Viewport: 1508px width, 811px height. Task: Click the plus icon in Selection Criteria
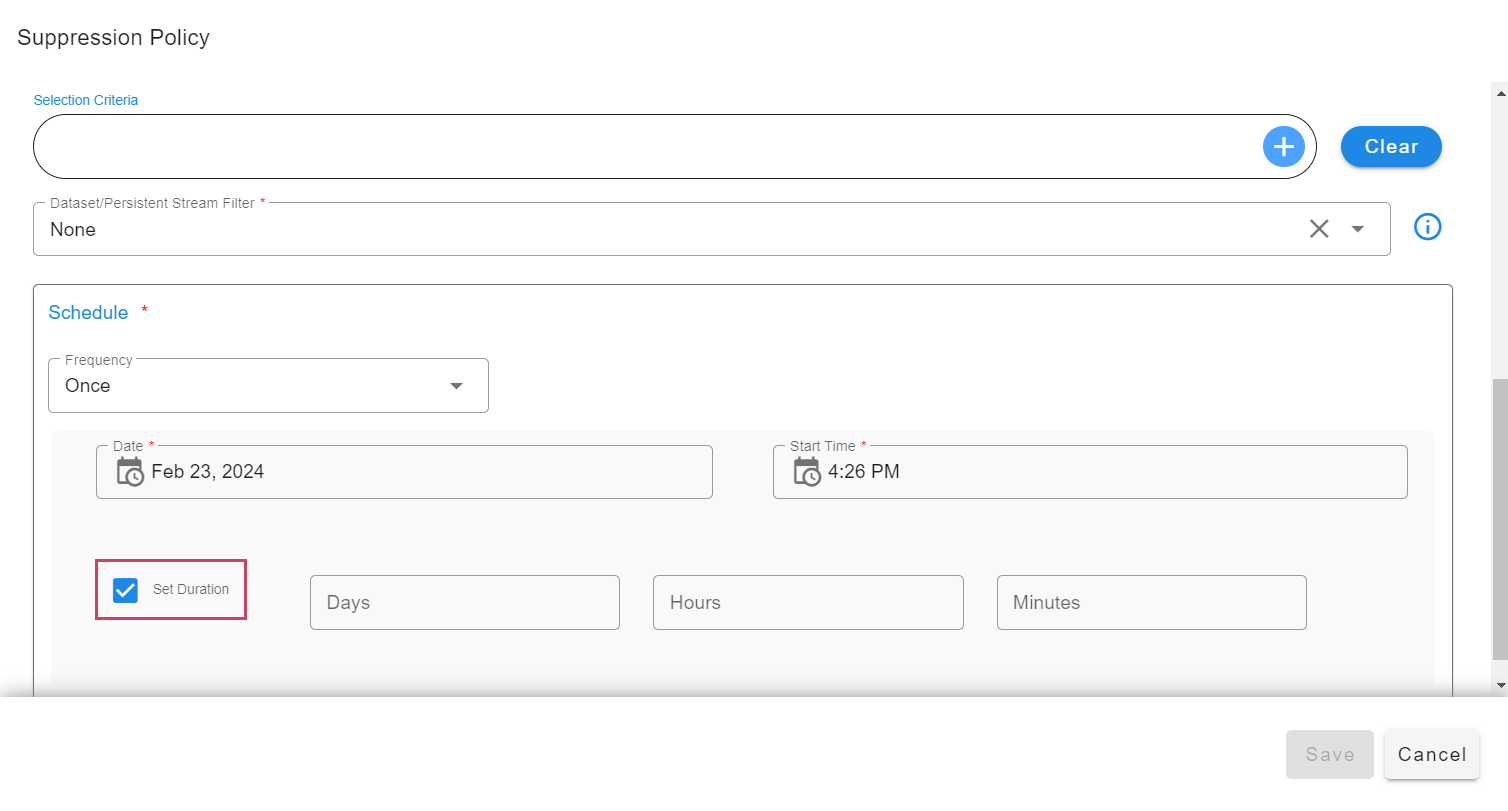coord(1284,147)
